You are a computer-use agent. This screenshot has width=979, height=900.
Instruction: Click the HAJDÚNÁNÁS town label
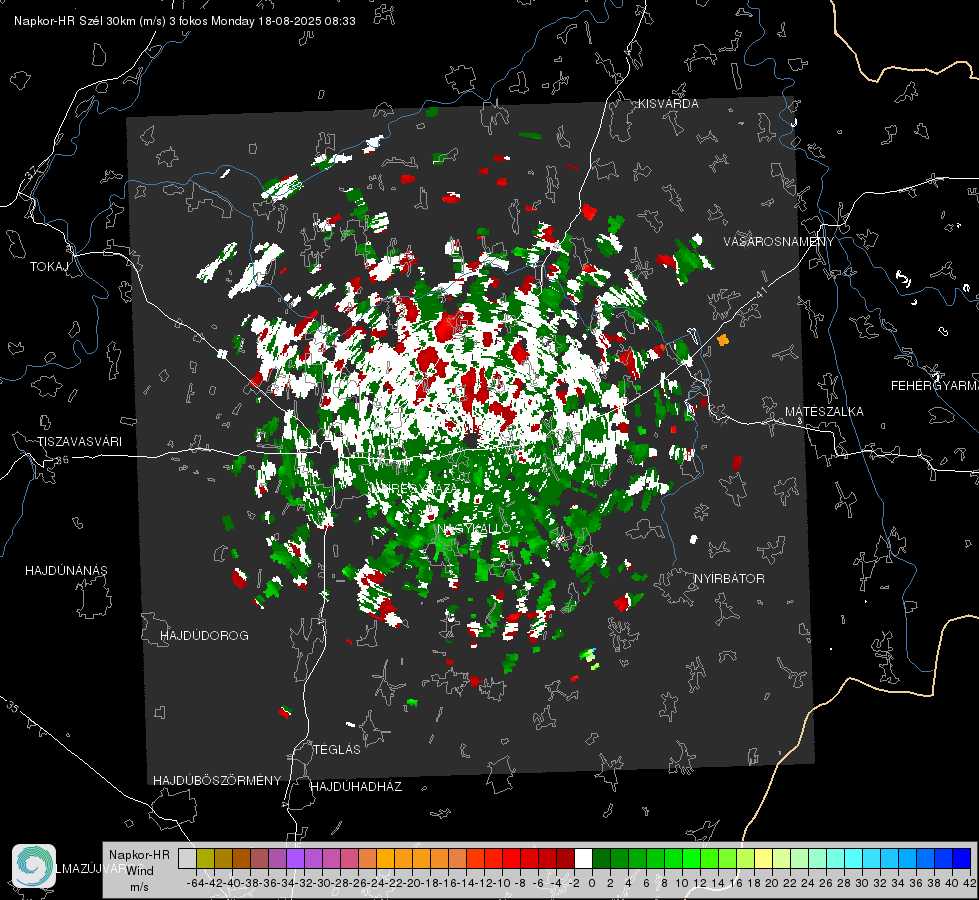point(66,571)
